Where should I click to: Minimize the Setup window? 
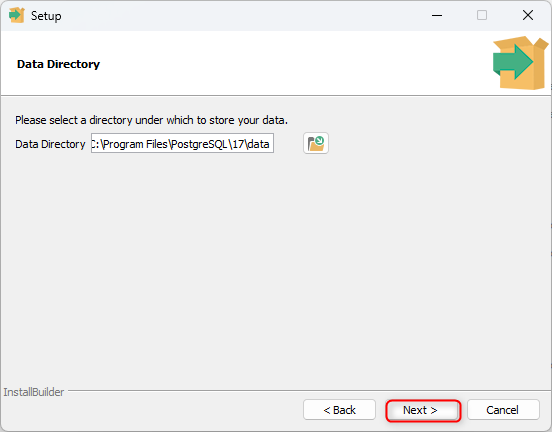[437, 15]
